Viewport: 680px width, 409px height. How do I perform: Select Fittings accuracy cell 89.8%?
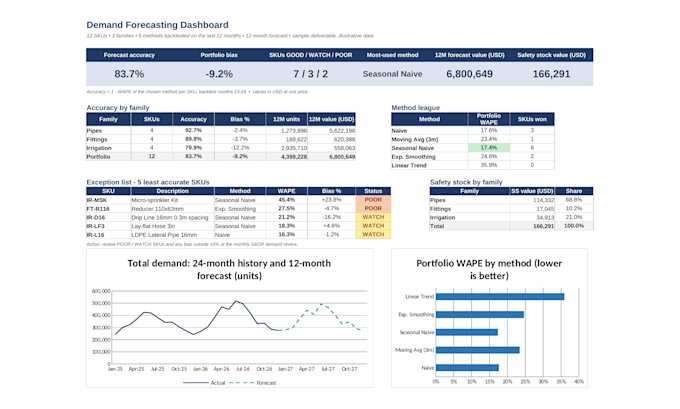[193, 139]
